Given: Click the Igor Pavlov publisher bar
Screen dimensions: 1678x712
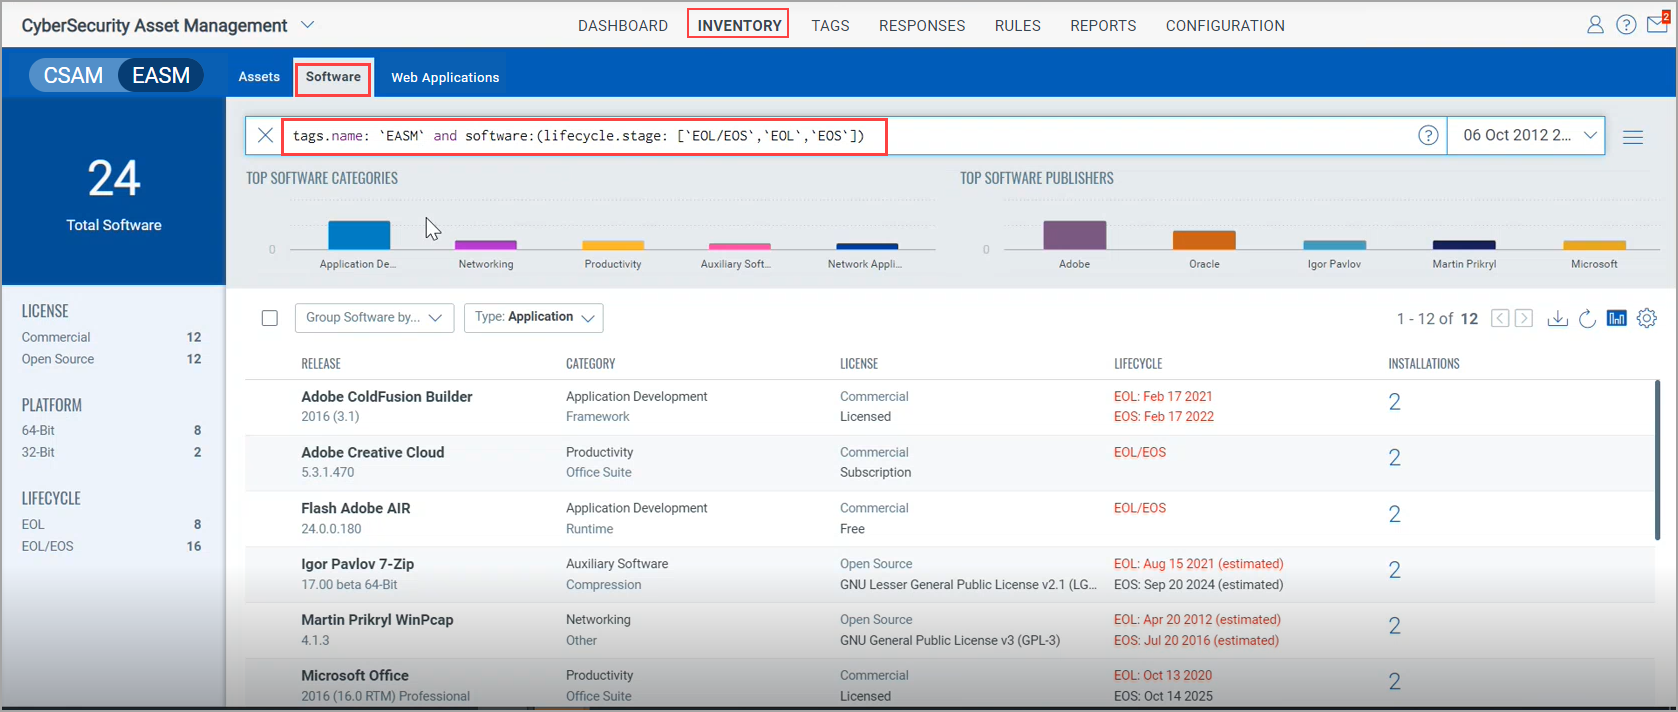Looking at the screenshot, I should (1334, 245).
